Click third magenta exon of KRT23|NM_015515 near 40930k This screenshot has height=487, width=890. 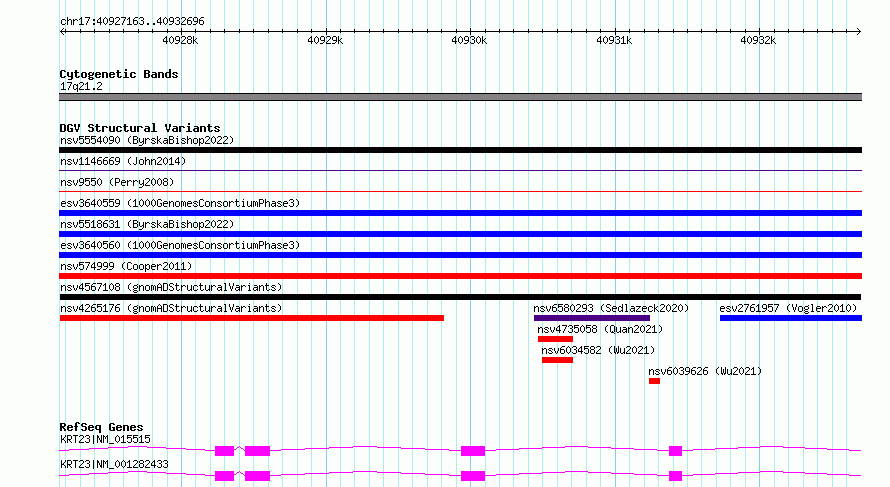(x=473, y=451)
